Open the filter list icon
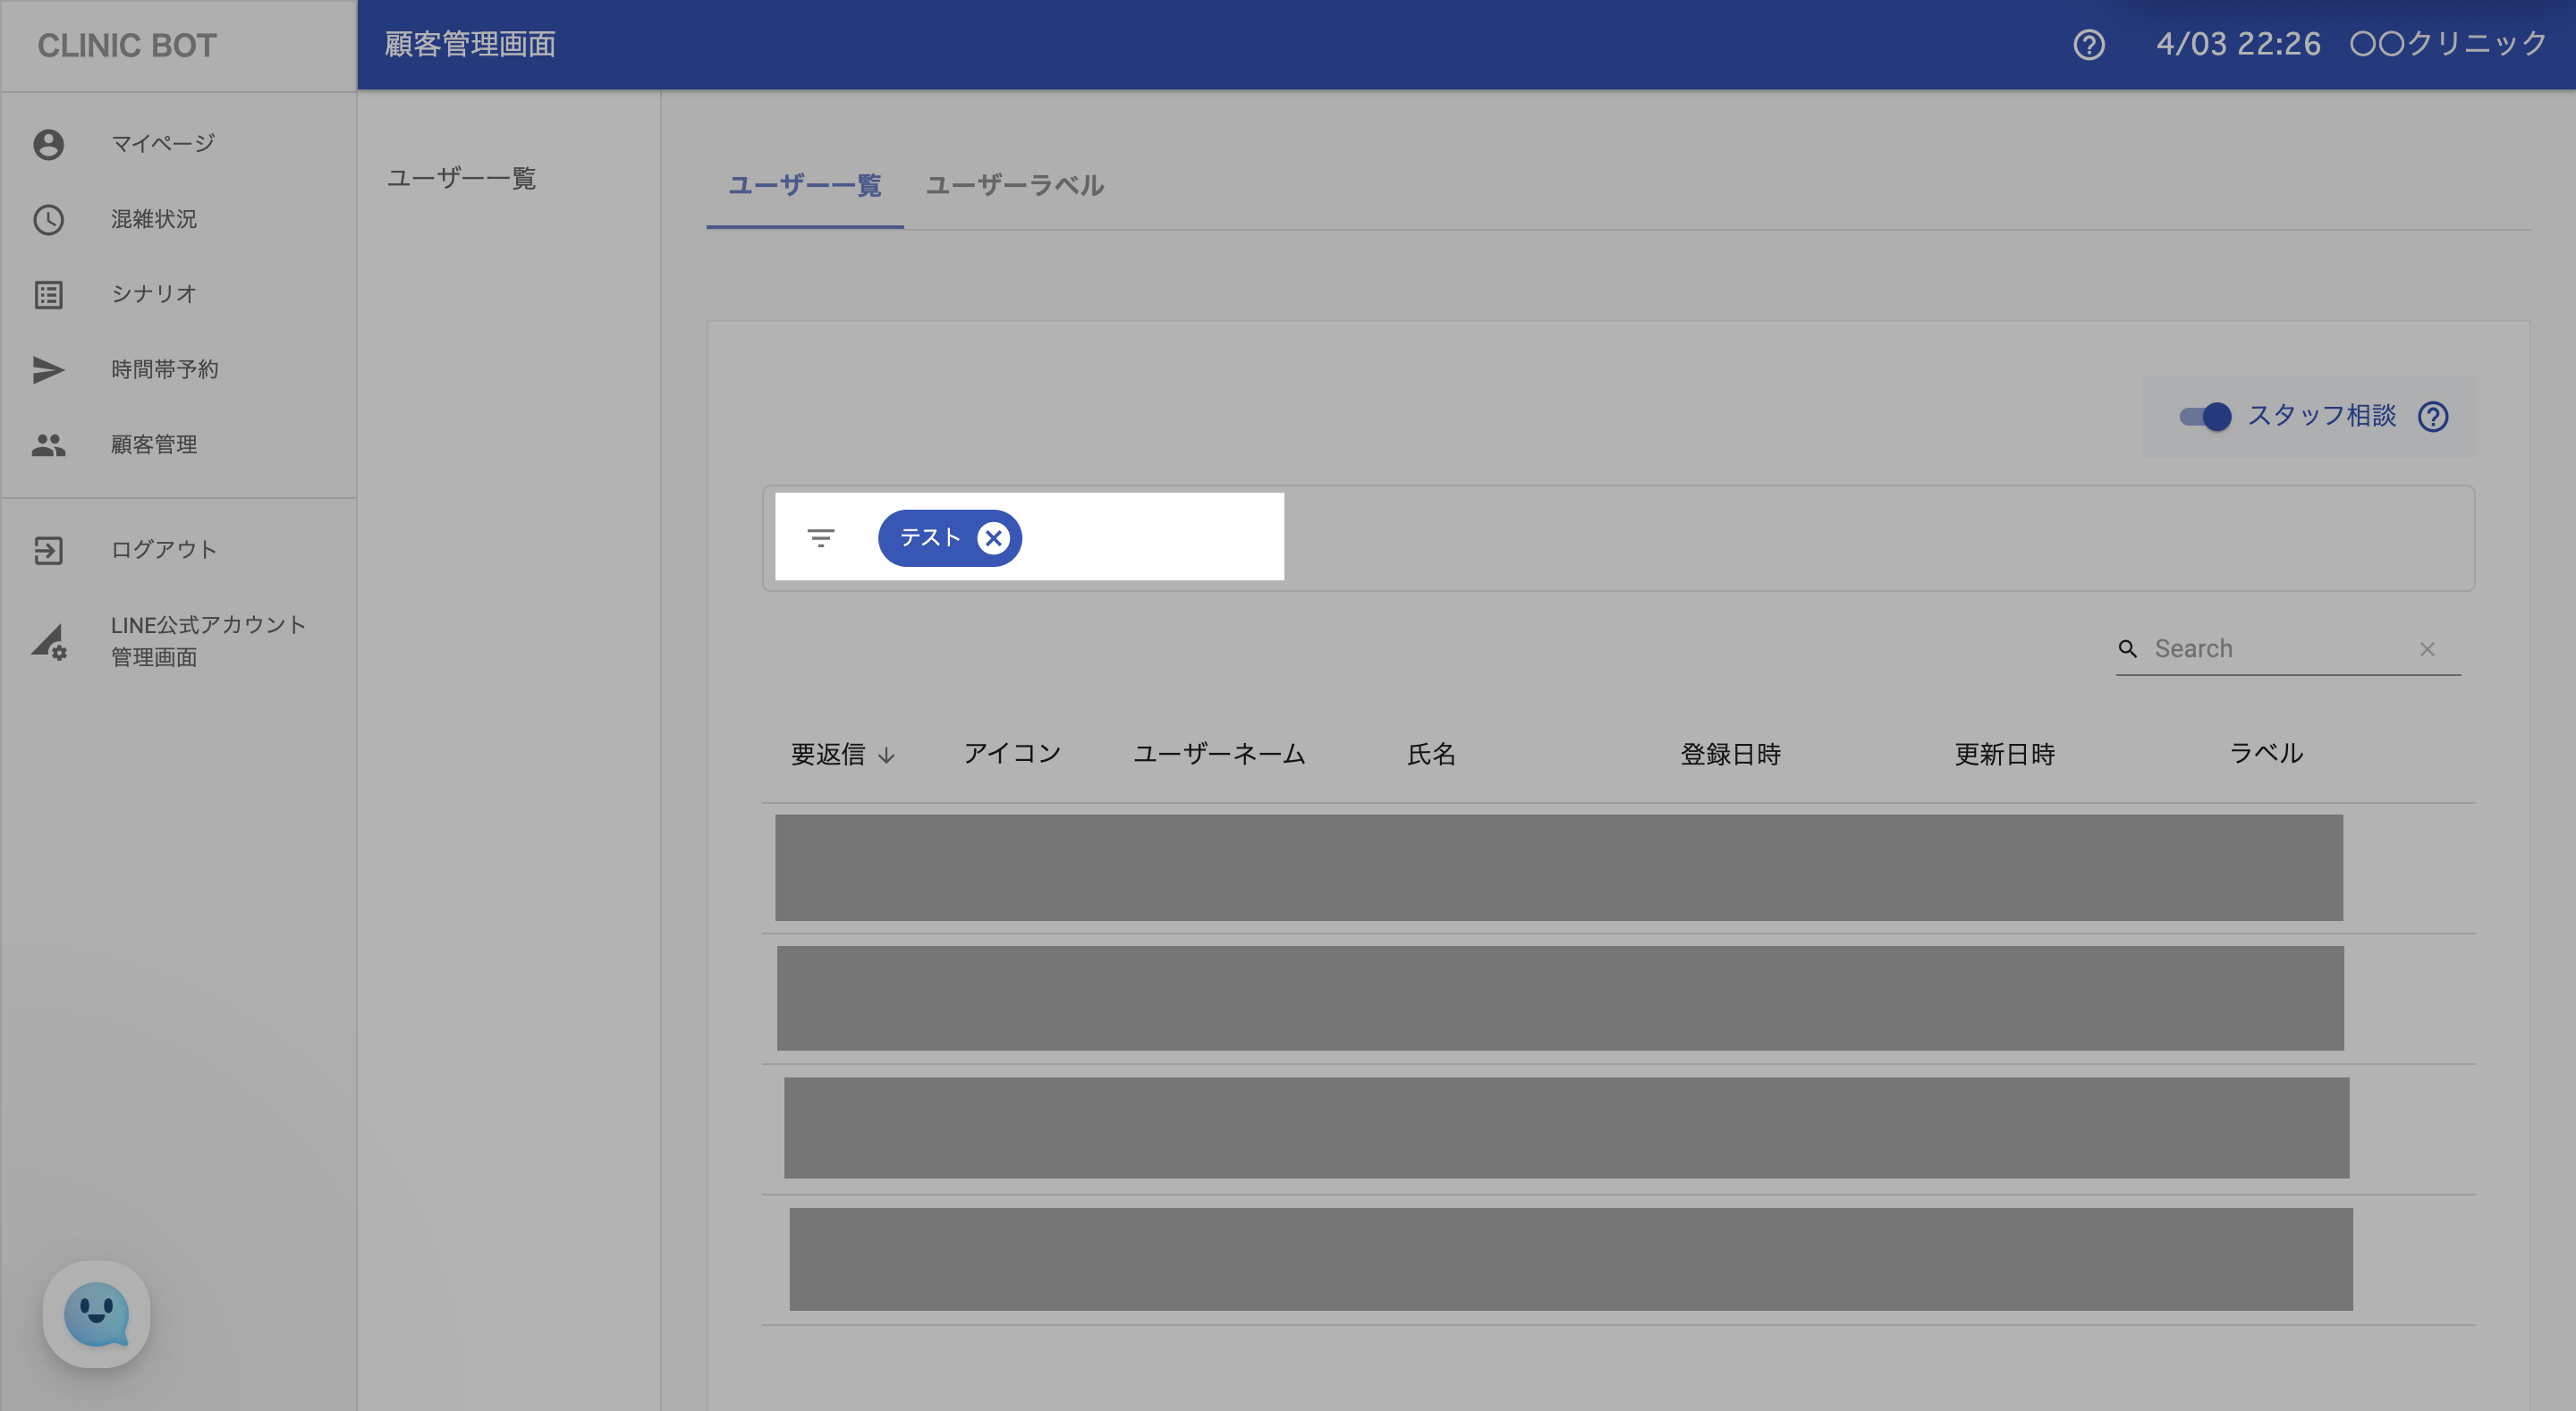The image size is (2576, 1411). click(x=820, y=538)
